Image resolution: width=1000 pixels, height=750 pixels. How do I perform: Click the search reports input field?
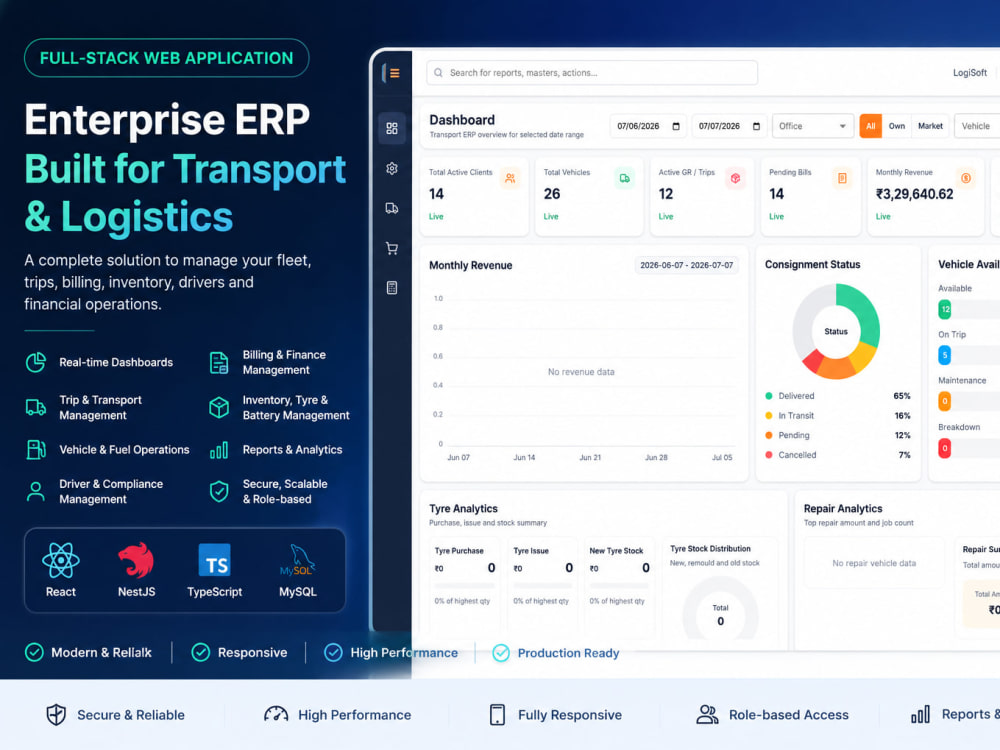pos(592,73)
